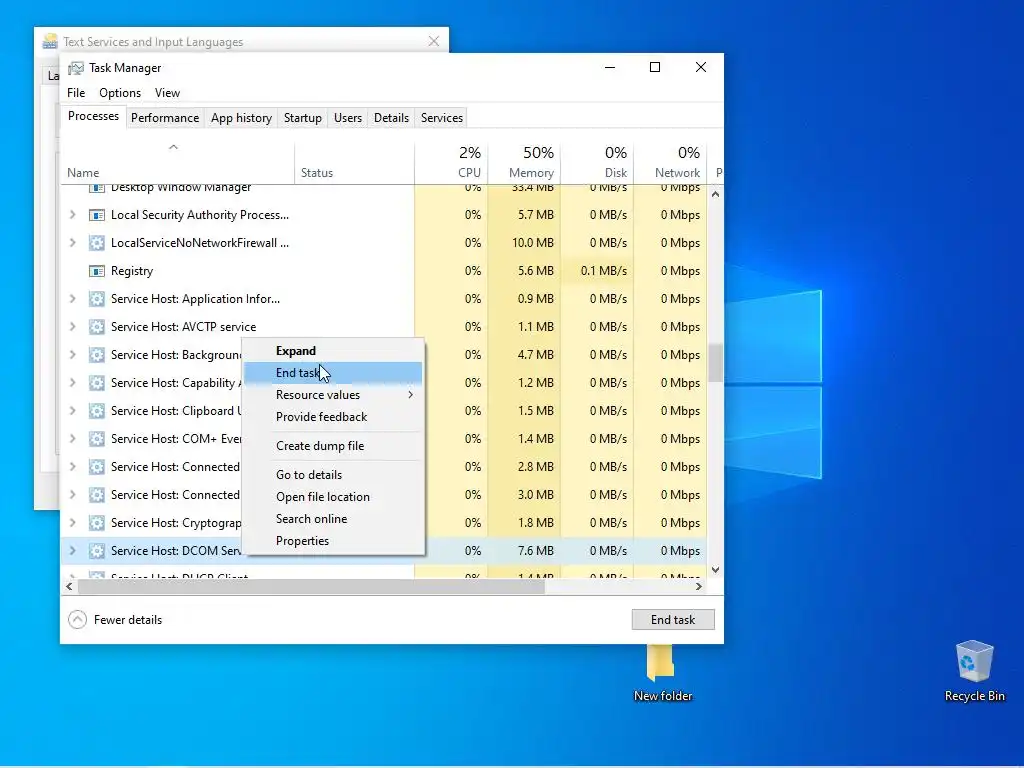Expand the Service Host: Capability row
Screen dimensions: 1024x768
72,383
